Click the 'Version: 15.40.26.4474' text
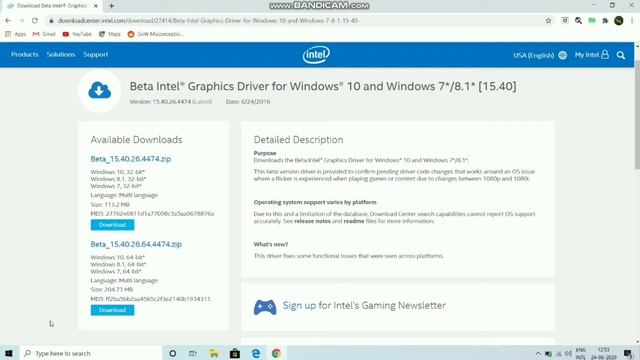The image size is (640, 360). coord(160,102)
